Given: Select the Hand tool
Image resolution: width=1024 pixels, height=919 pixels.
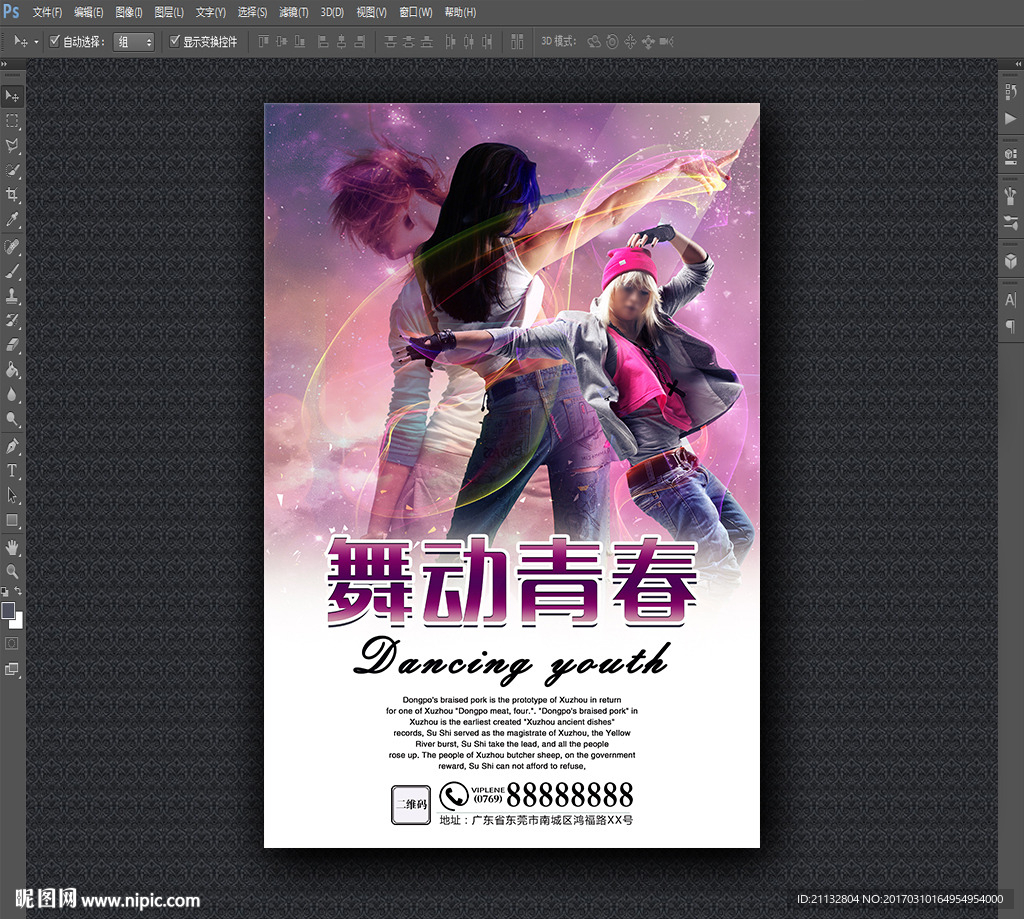Looking at the screenshot, I should pos(12,547).
